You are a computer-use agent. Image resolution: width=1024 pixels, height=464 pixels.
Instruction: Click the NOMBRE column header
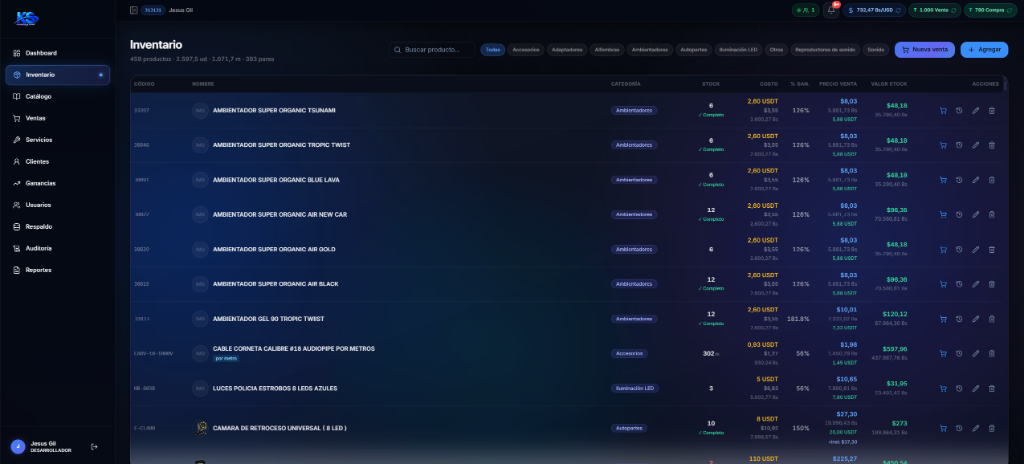pyautogui.click(x=203, y=84)
